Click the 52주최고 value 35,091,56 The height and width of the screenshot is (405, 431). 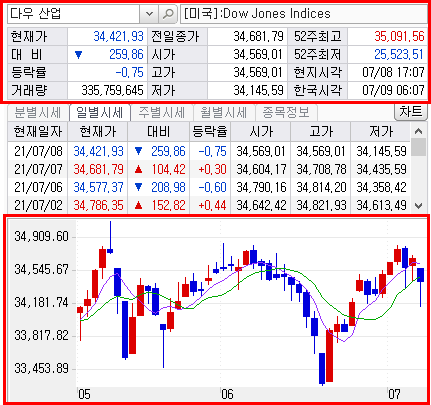pos(399,36)
